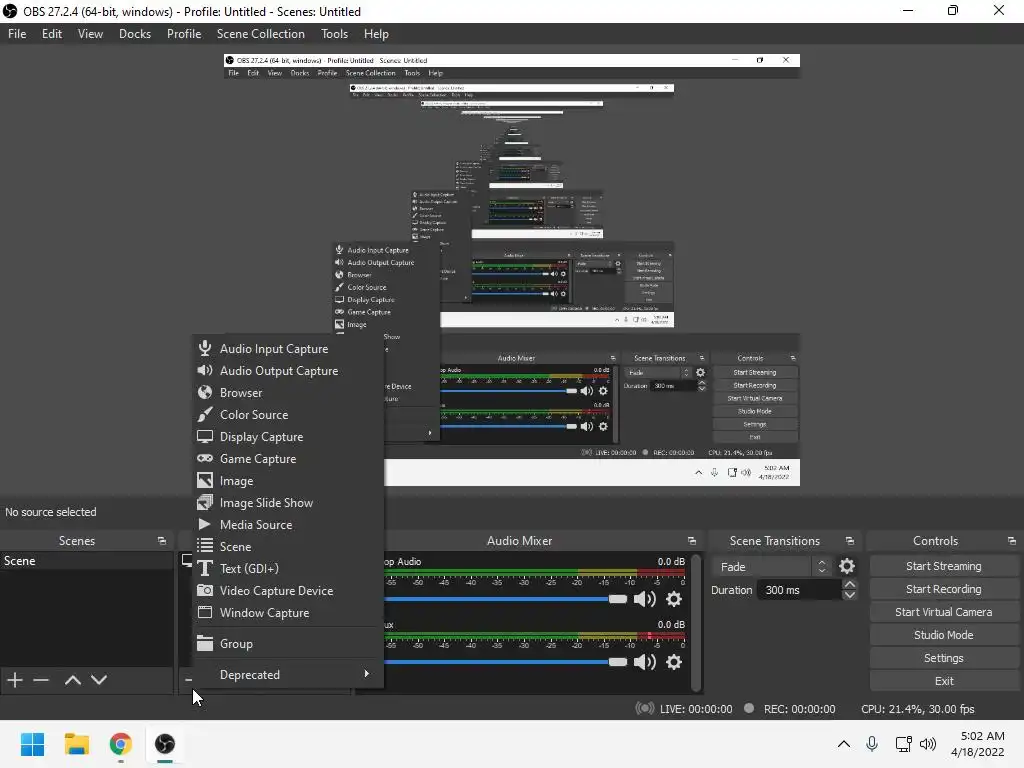Select the Scene item in Scenes list
The height and width of the screenshot is (768, 1024).
pos(86,561)
